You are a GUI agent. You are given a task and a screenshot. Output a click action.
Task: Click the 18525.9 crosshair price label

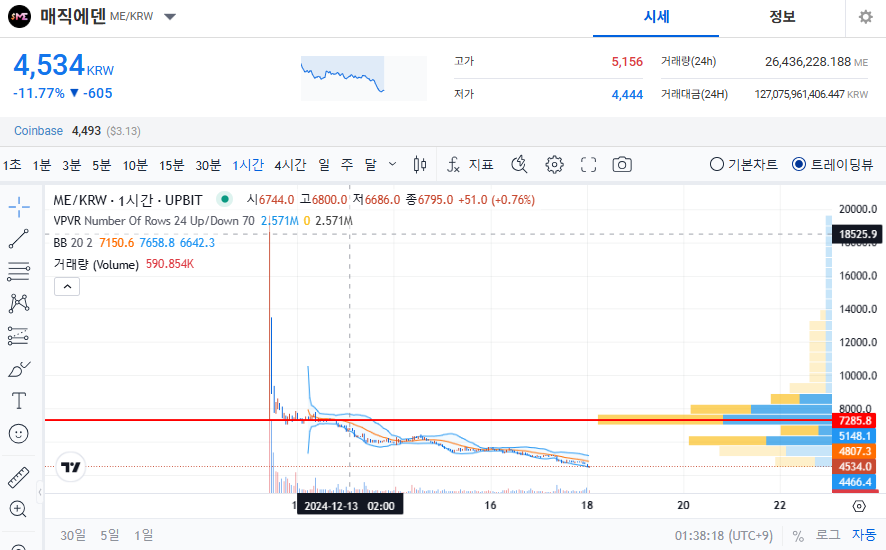[x=857, y=234]
